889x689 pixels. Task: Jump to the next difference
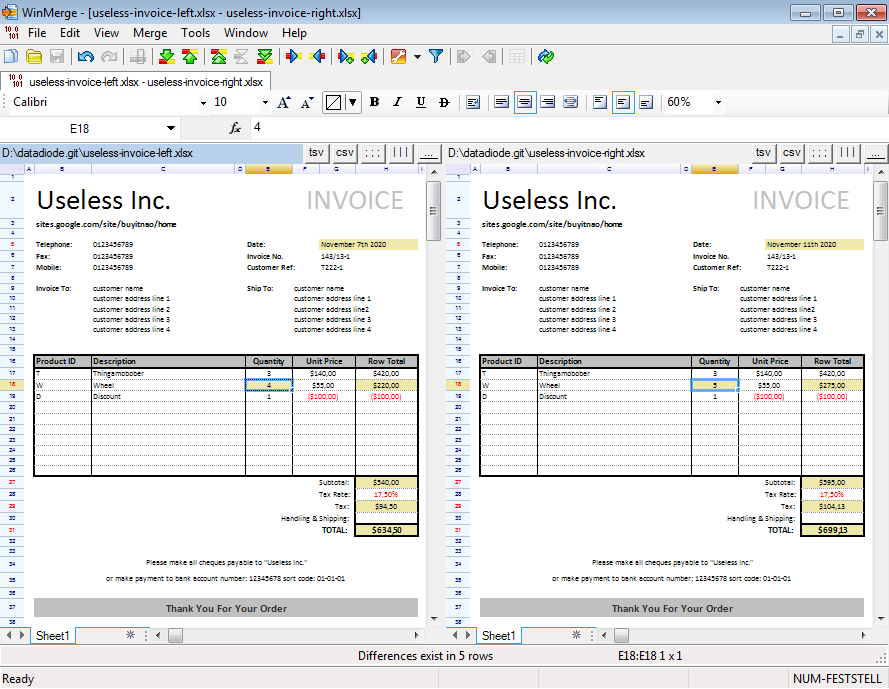point(167,56)
